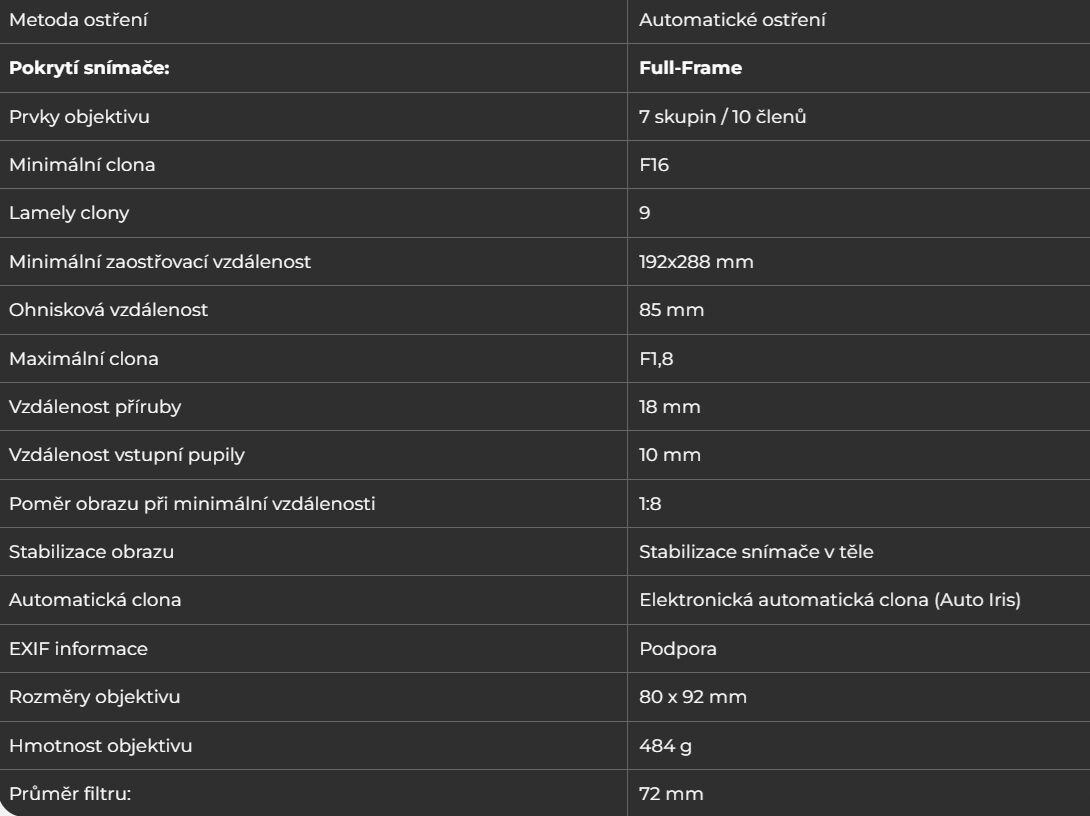Select the 'F1,8' aperture value
This screenshot has height=816, width=1090.
(x=656, y=359)
